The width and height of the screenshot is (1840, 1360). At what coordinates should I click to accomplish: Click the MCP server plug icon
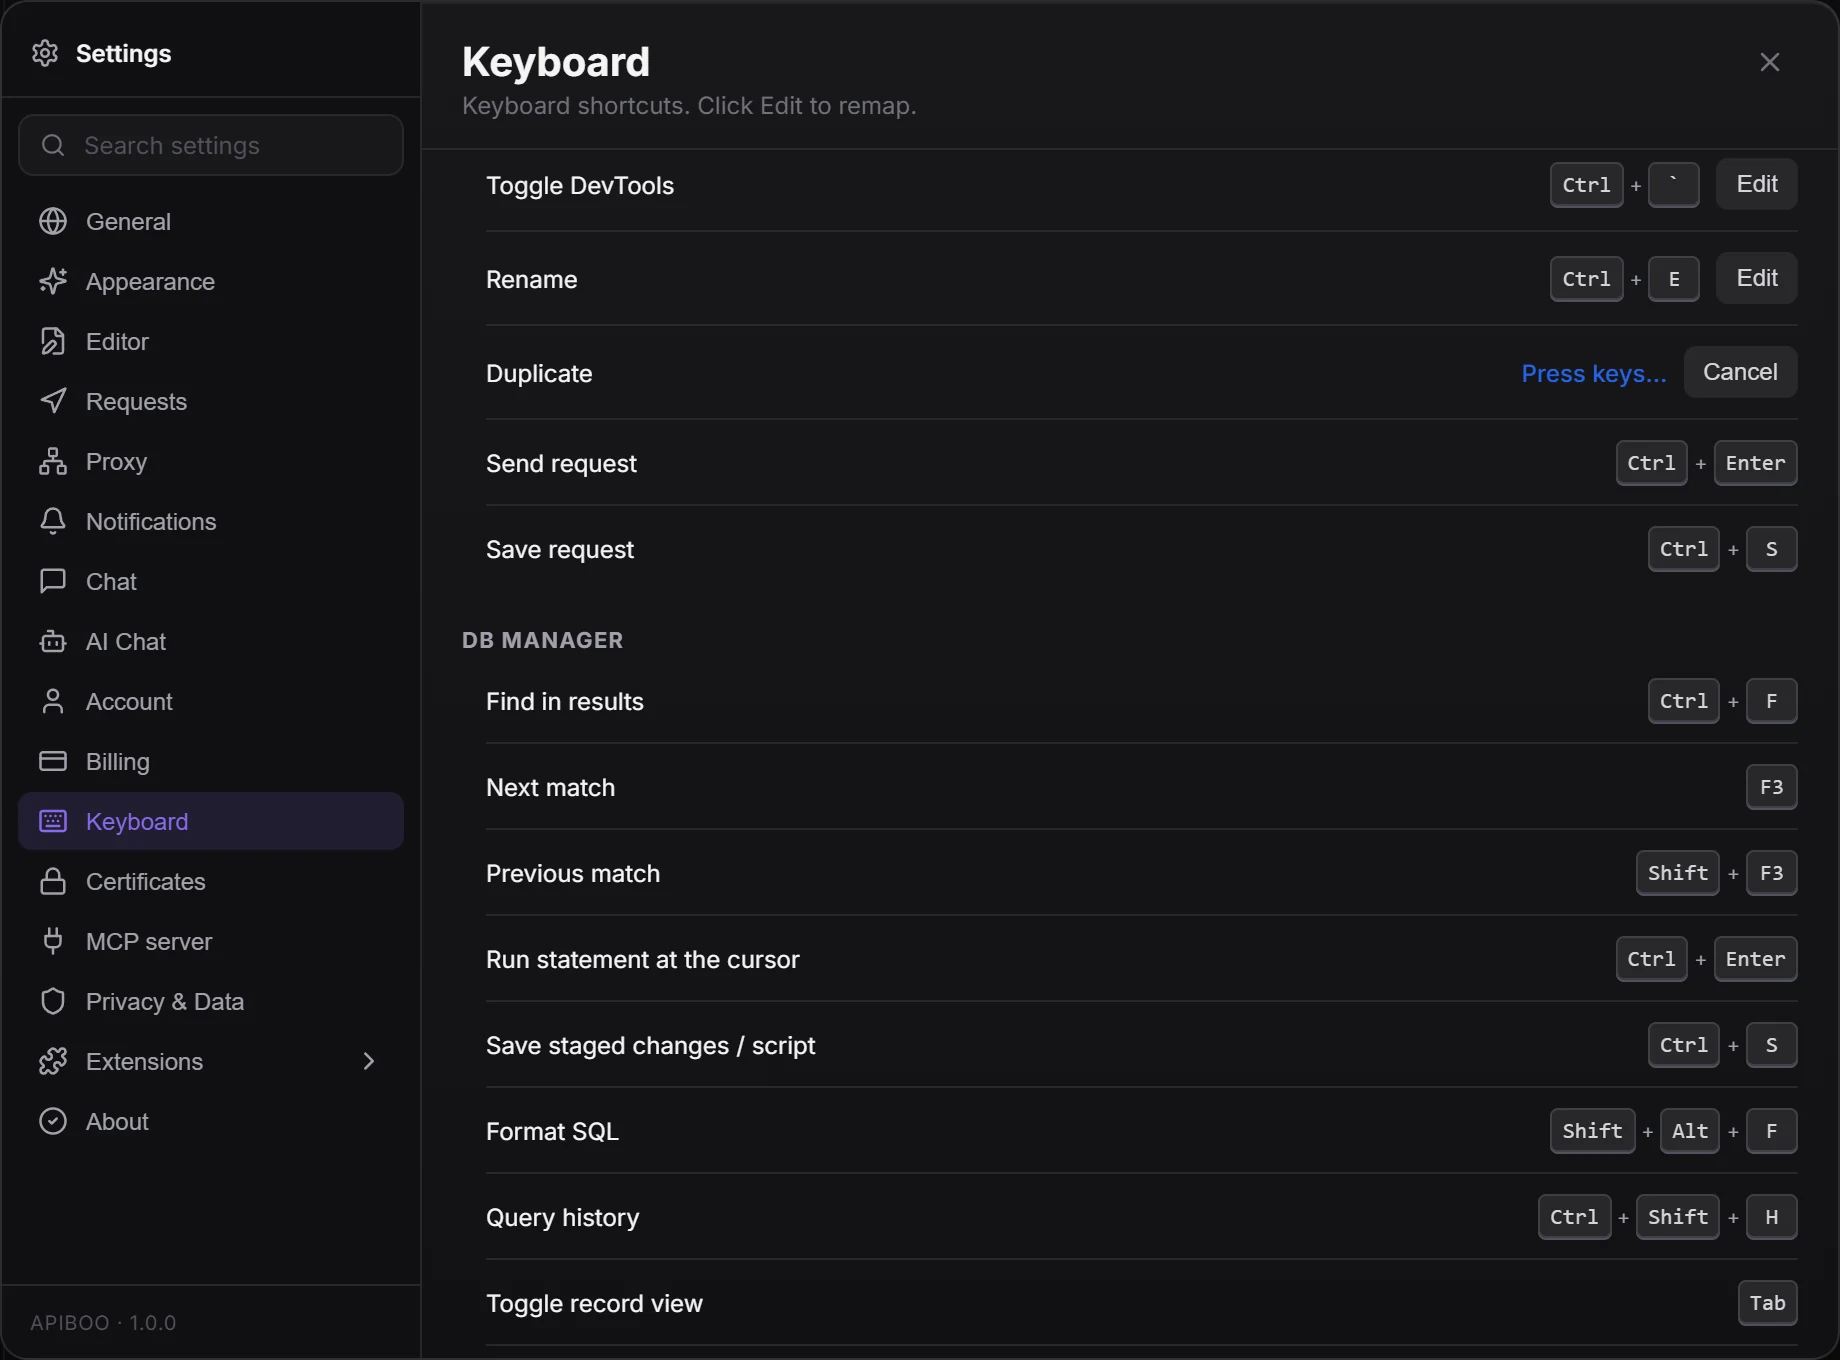[x=53, y=941]
